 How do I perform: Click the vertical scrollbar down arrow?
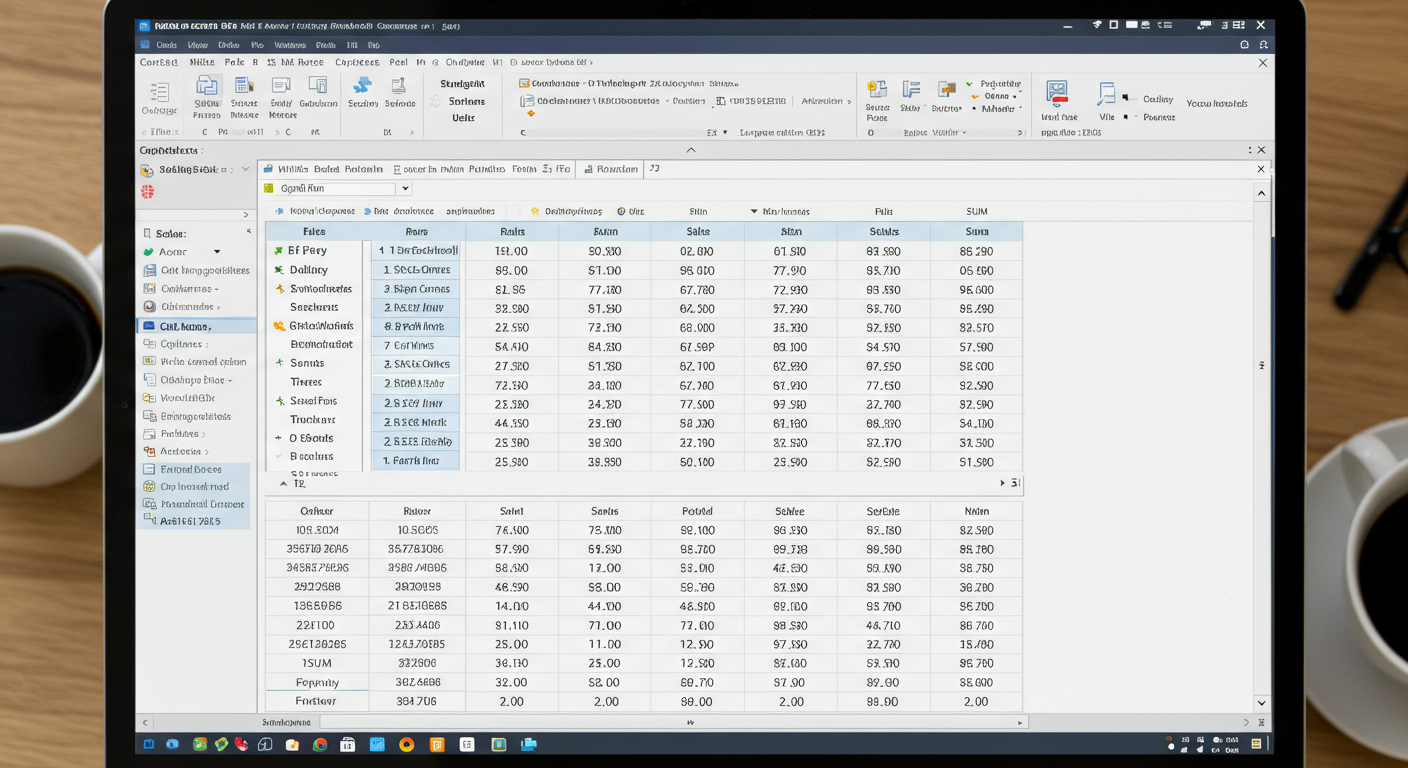point(1261,703)
